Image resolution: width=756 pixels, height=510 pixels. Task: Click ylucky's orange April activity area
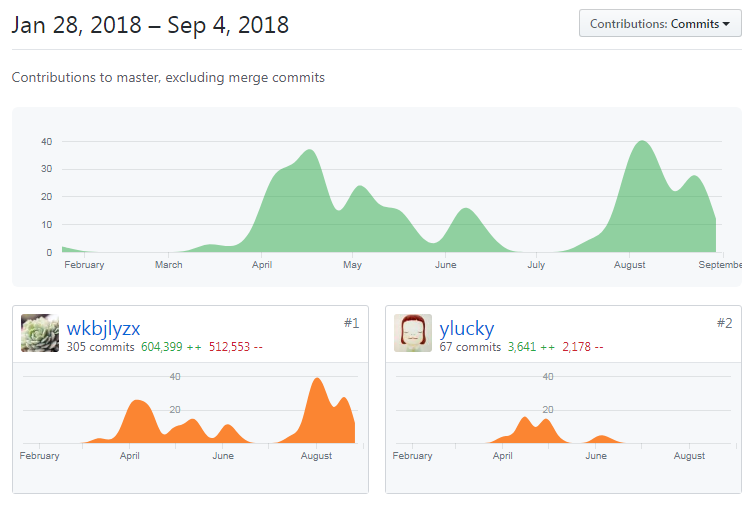[534, 429]
